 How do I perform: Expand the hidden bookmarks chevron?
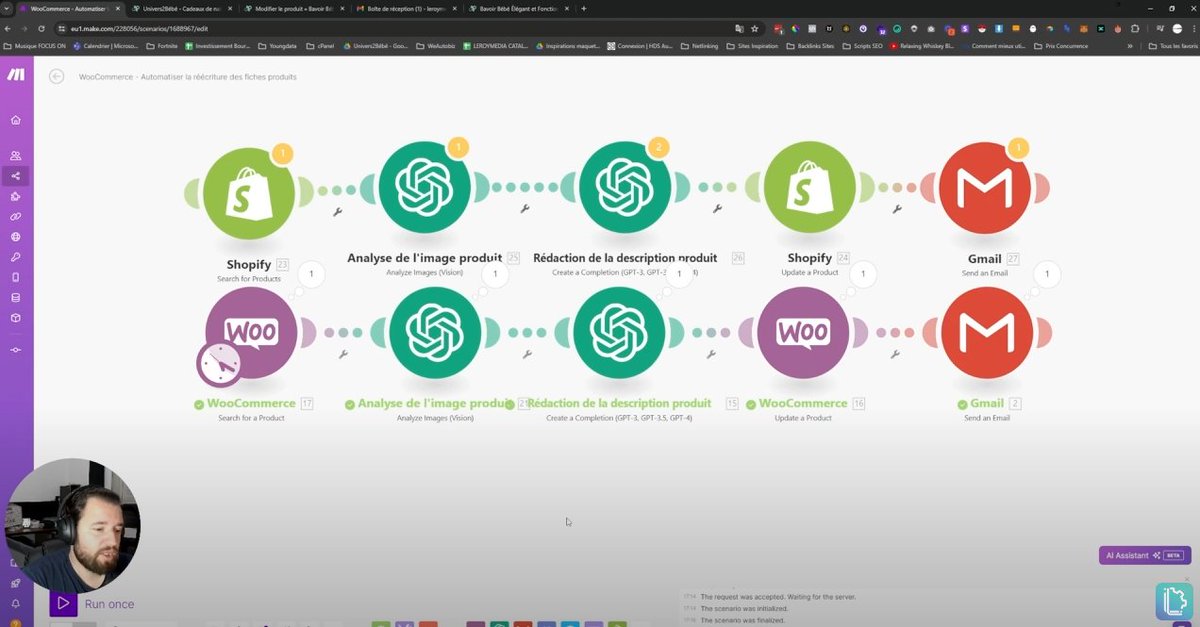[x=1131, y=46]
